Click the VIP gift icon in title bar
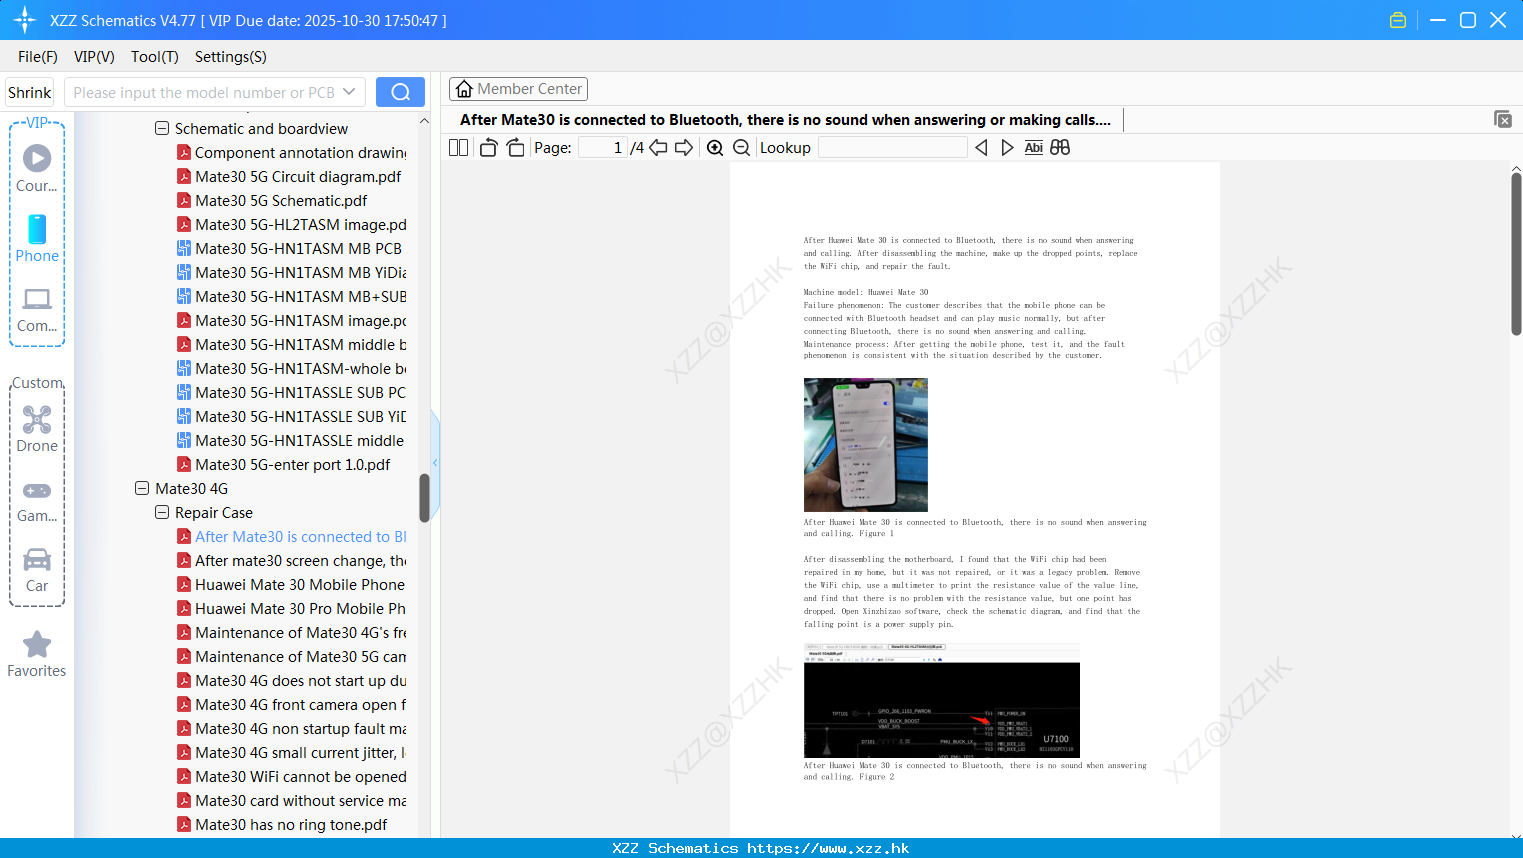The width and height of the screenshot is (1523, 858). 1398,20
